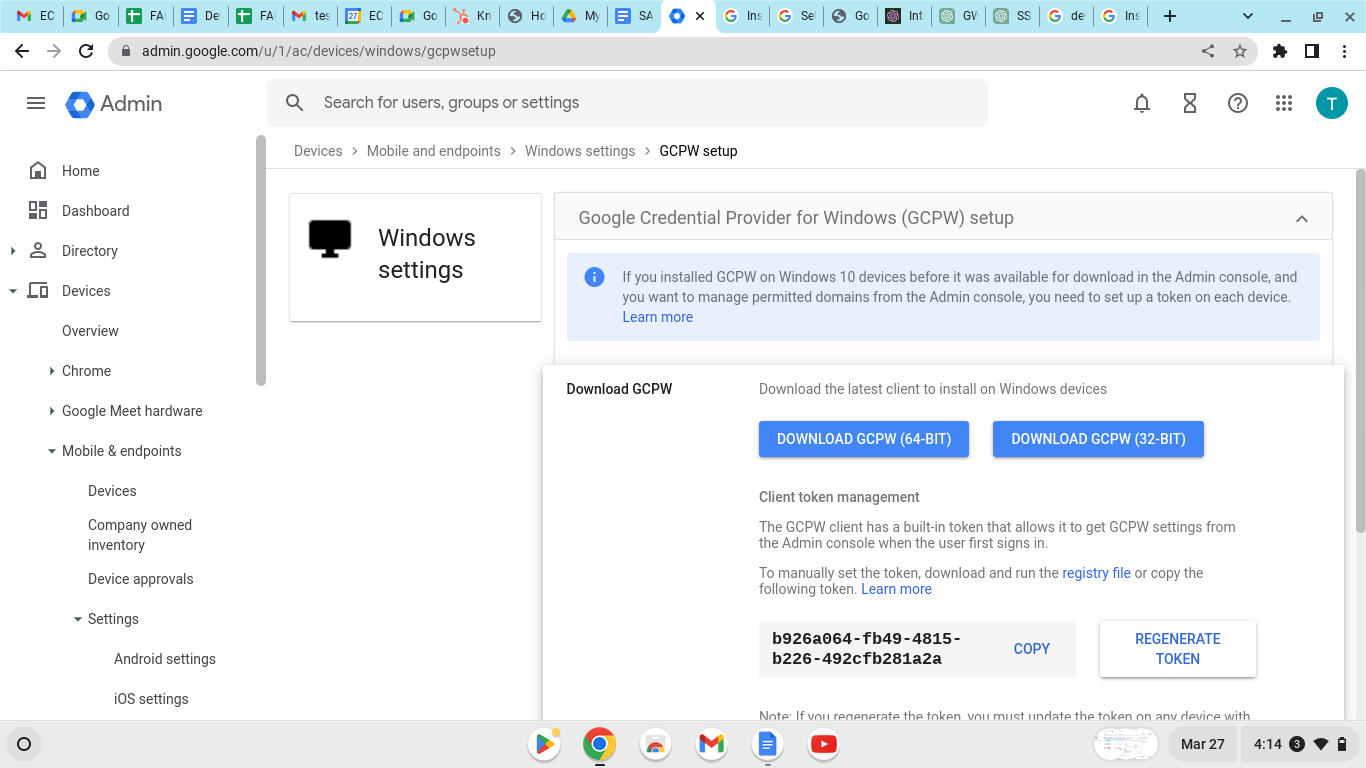Go back with browser back arrow

coord(22,51)
